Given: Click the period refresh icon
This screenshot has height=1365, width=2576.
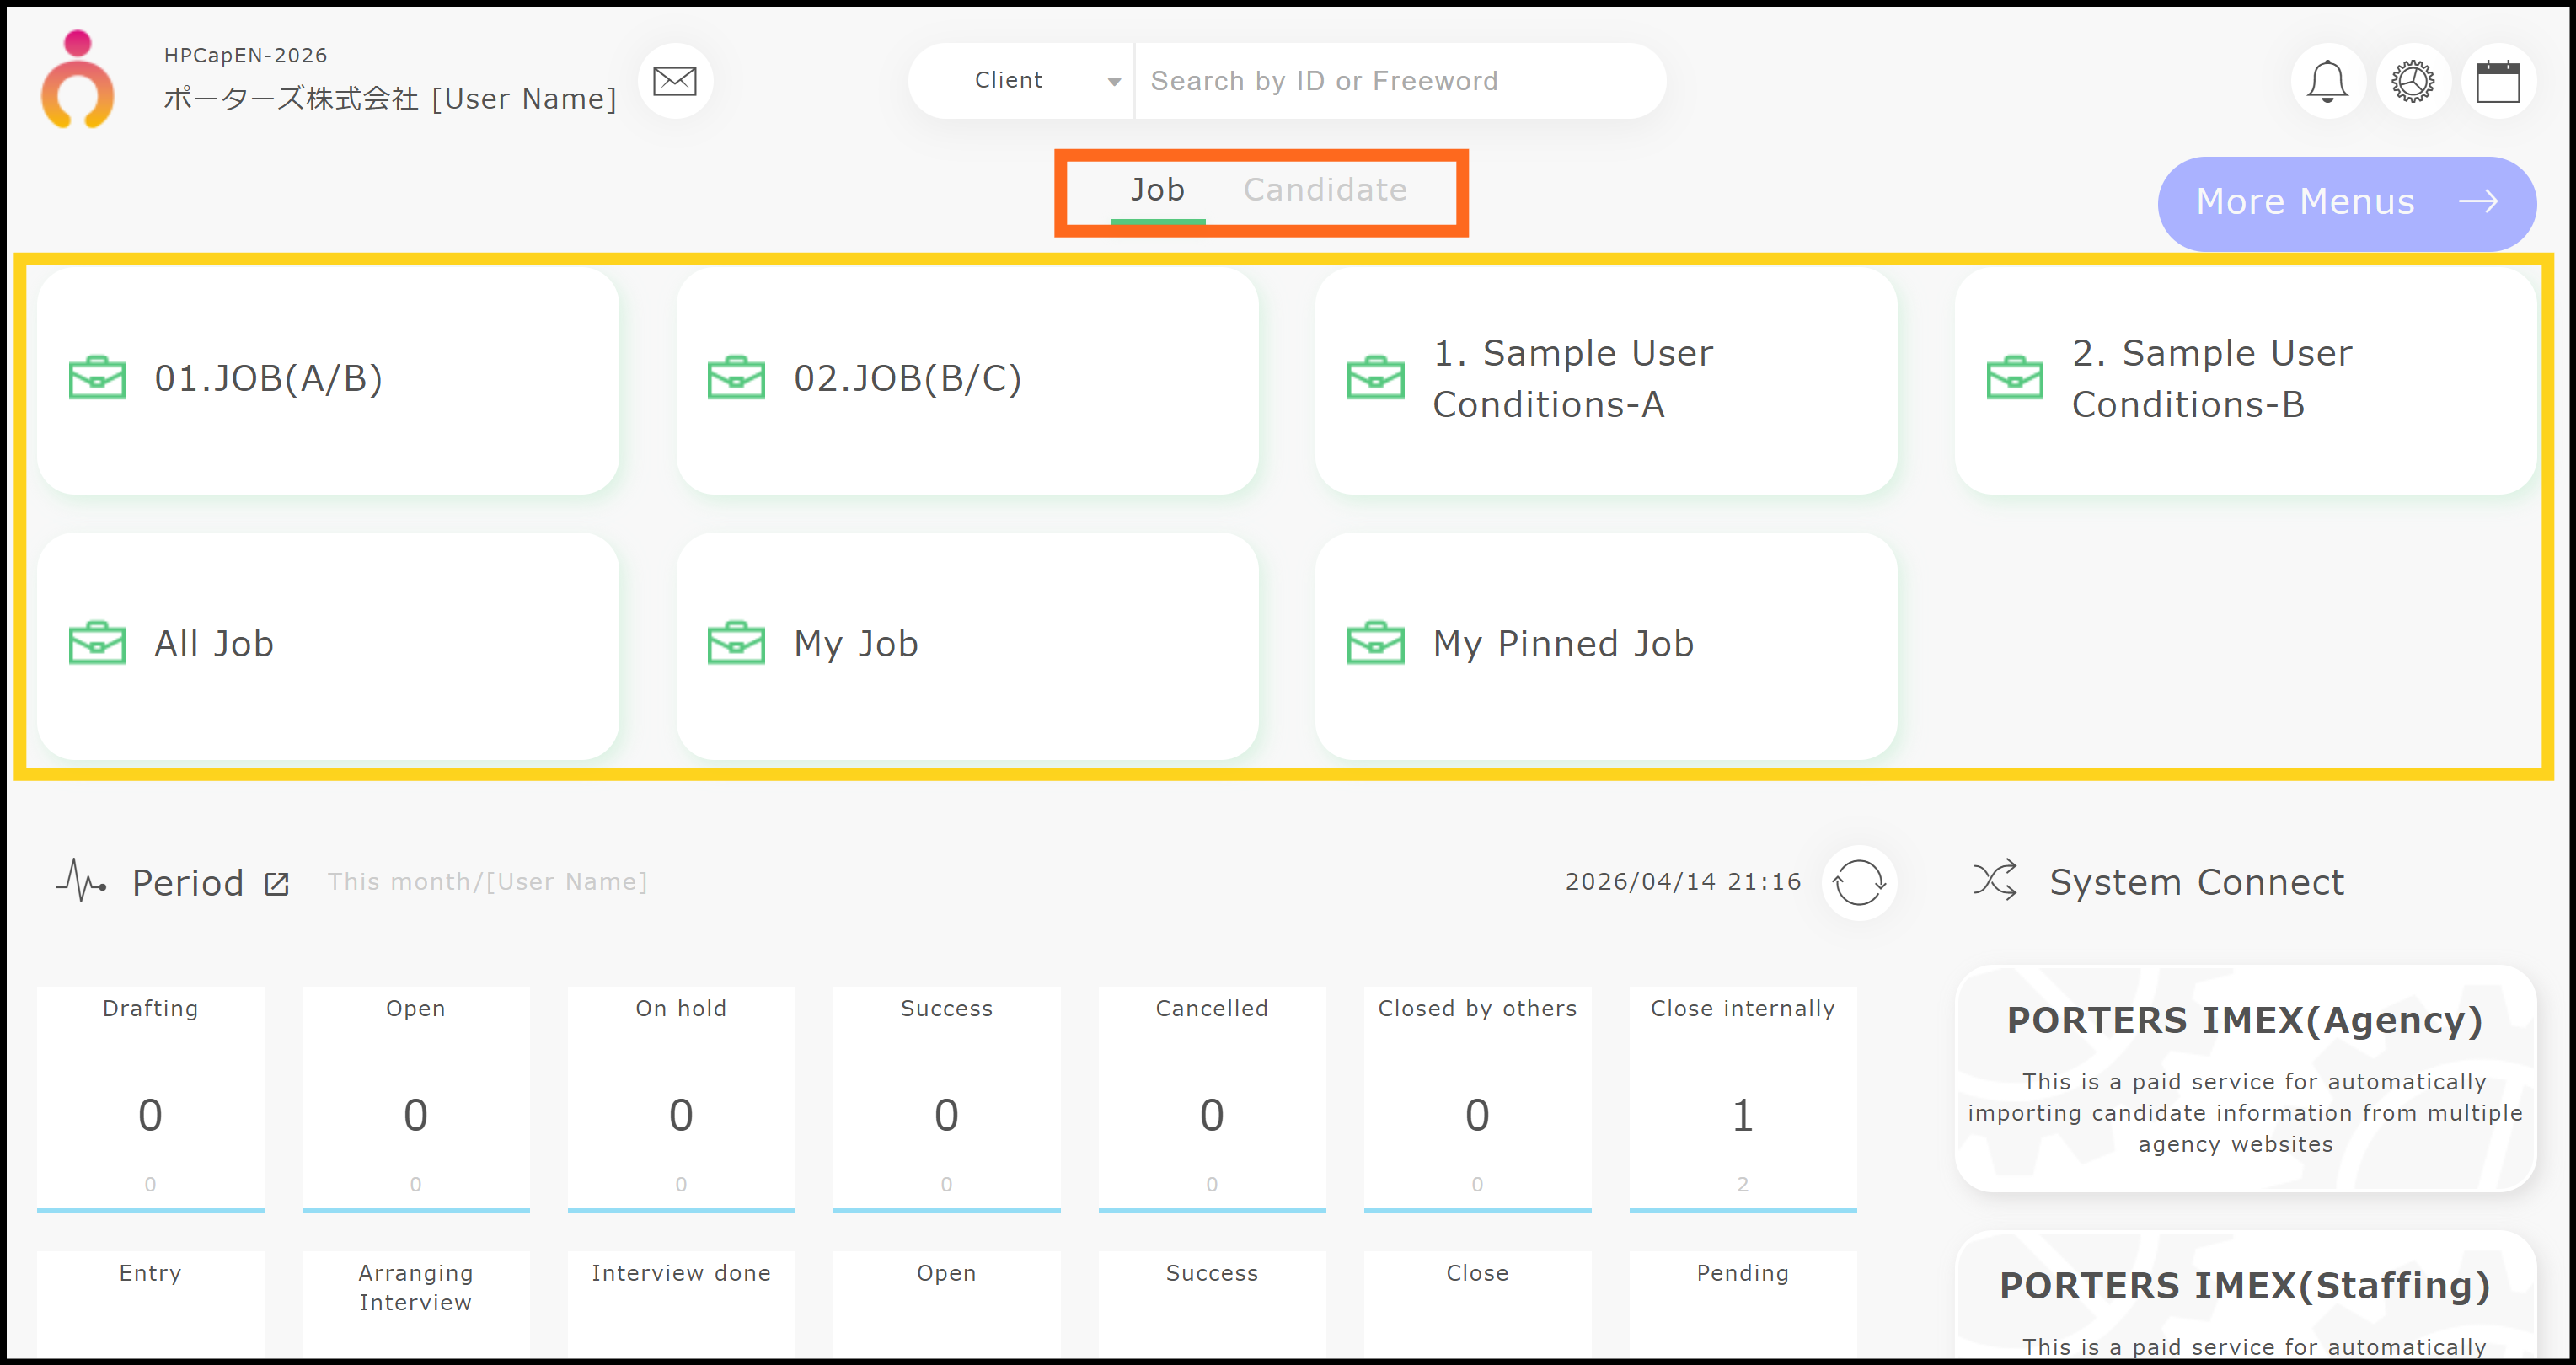Looking at the screenshot, I should [x=1858, y=882].
